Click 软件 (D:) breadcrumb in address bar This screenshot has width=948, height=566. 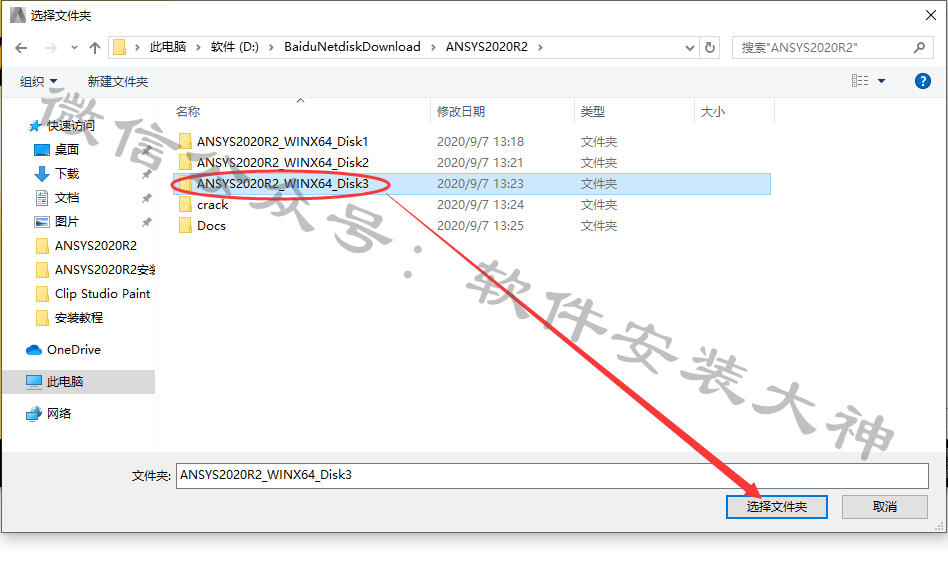click(235, 47)
